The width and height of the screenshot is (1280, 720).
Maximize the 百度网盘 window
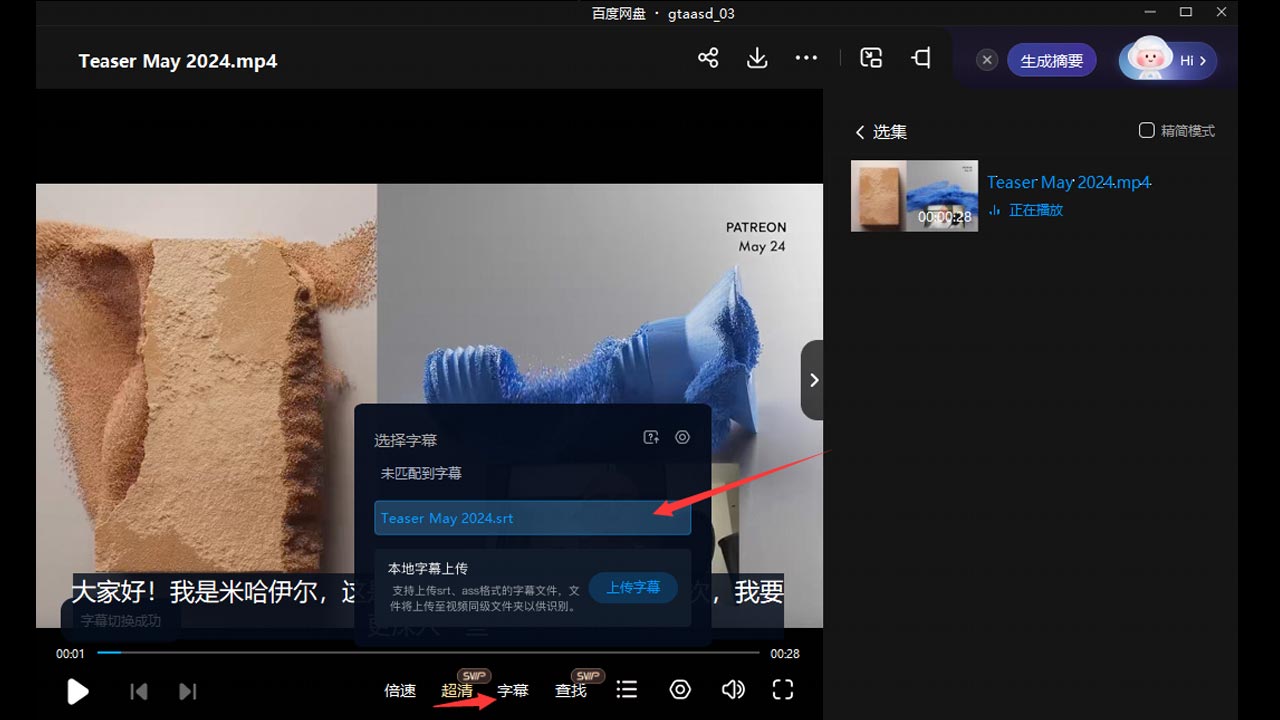point(1186,12)
